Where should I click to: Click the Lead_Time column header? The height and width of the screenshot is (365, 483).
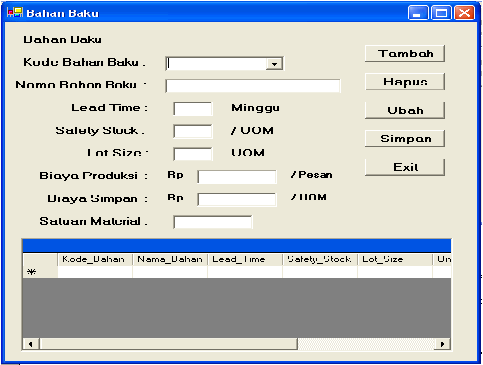(245, 259)
